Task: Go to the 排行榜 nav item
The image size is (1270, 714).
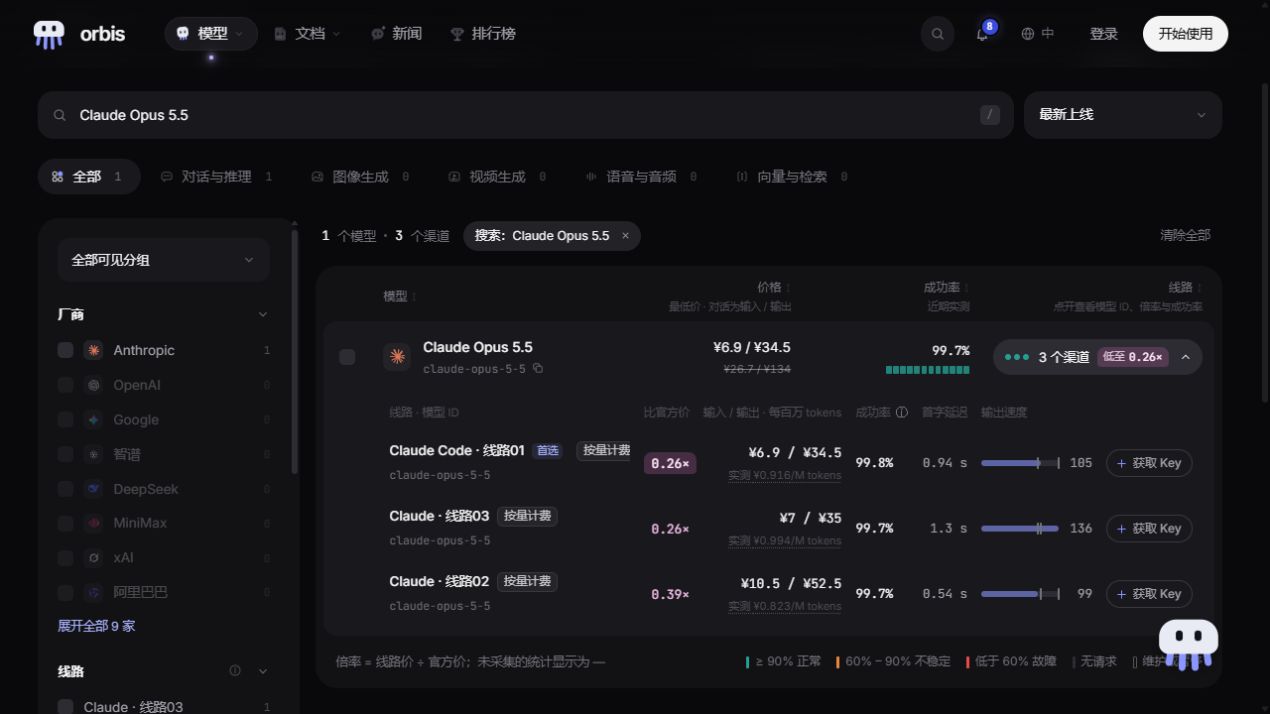Action: pyautogui.click(x=483, y=34)
